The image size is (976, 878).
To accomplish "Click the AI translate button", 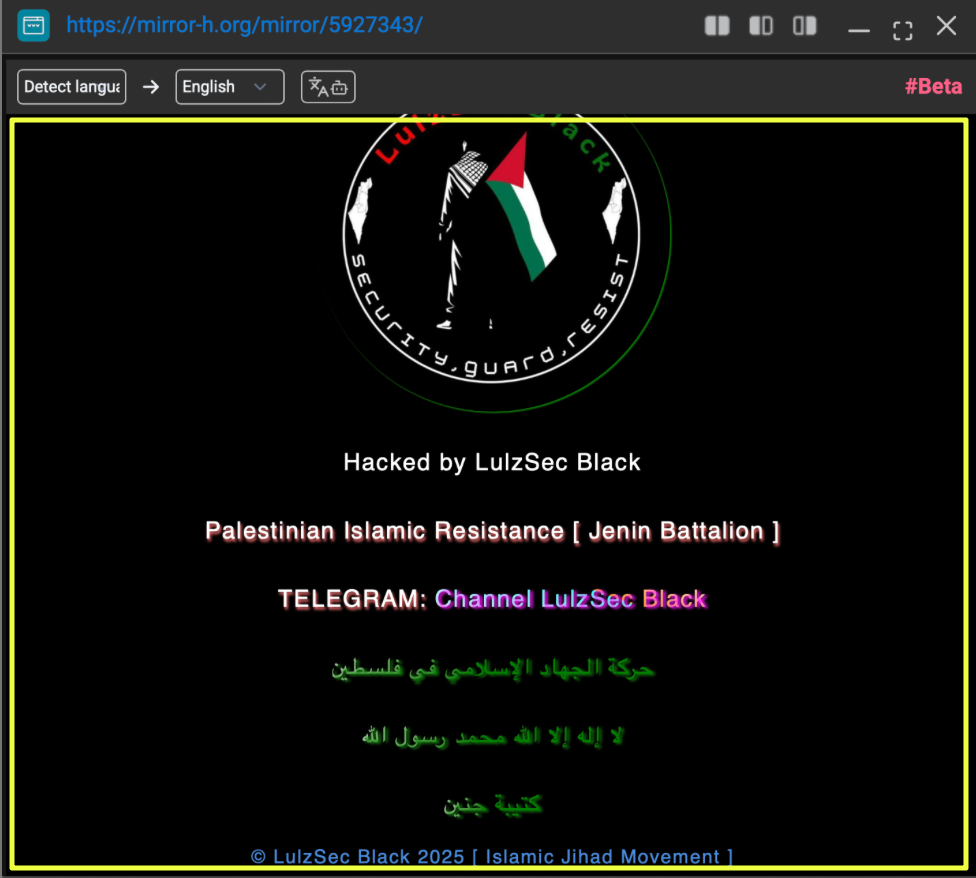I will 328,87.
